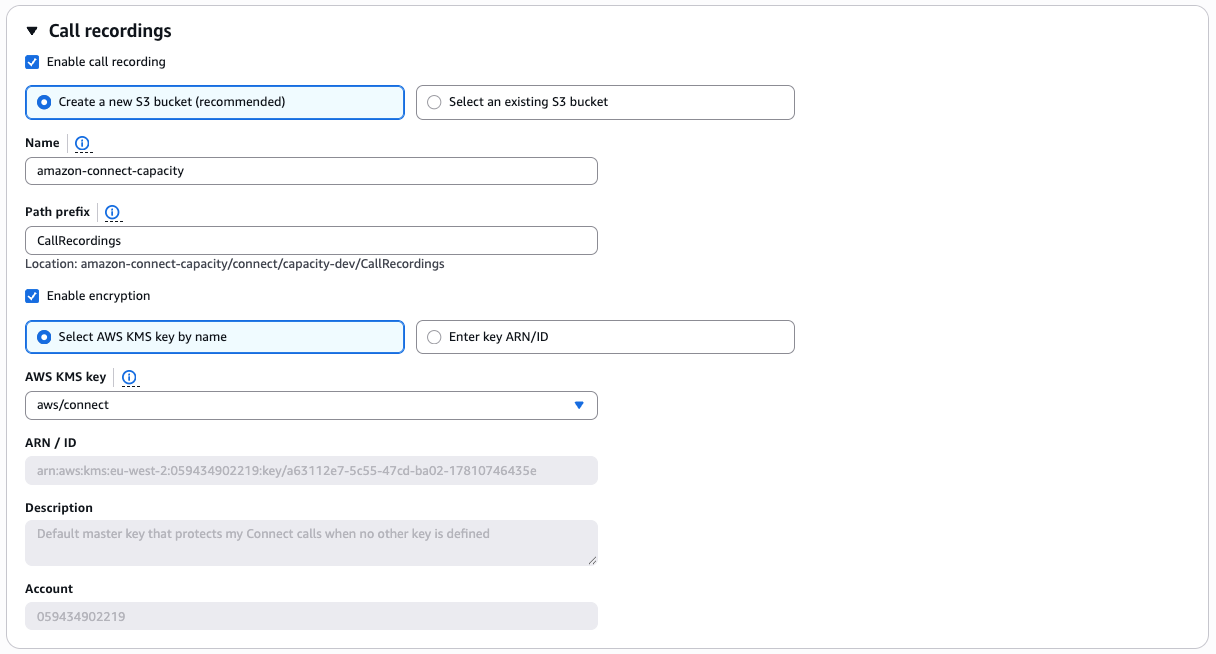Click the ARN / ID label
This screenshot has width=1216, height=654.
tap(51, 443)
